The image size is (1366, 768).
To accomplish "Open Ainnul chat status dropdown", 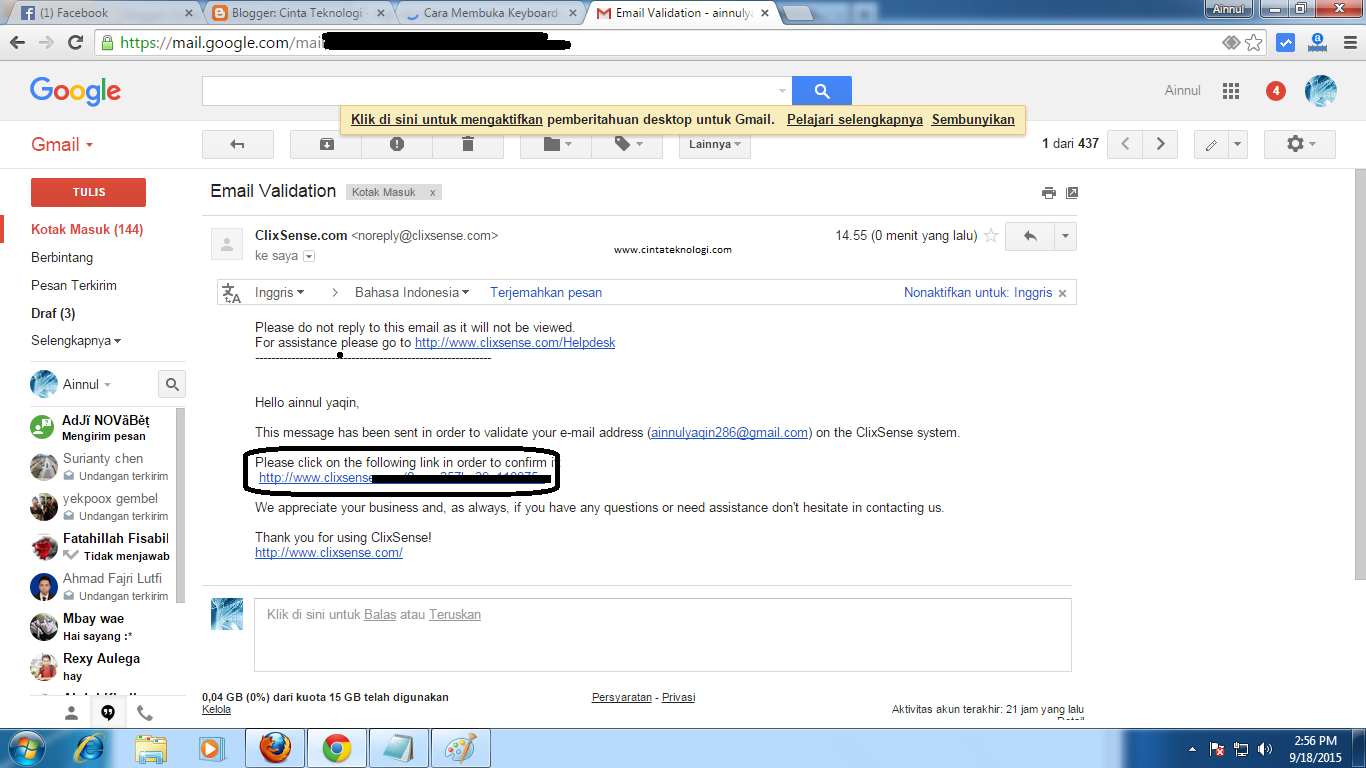I will point(86,384).
